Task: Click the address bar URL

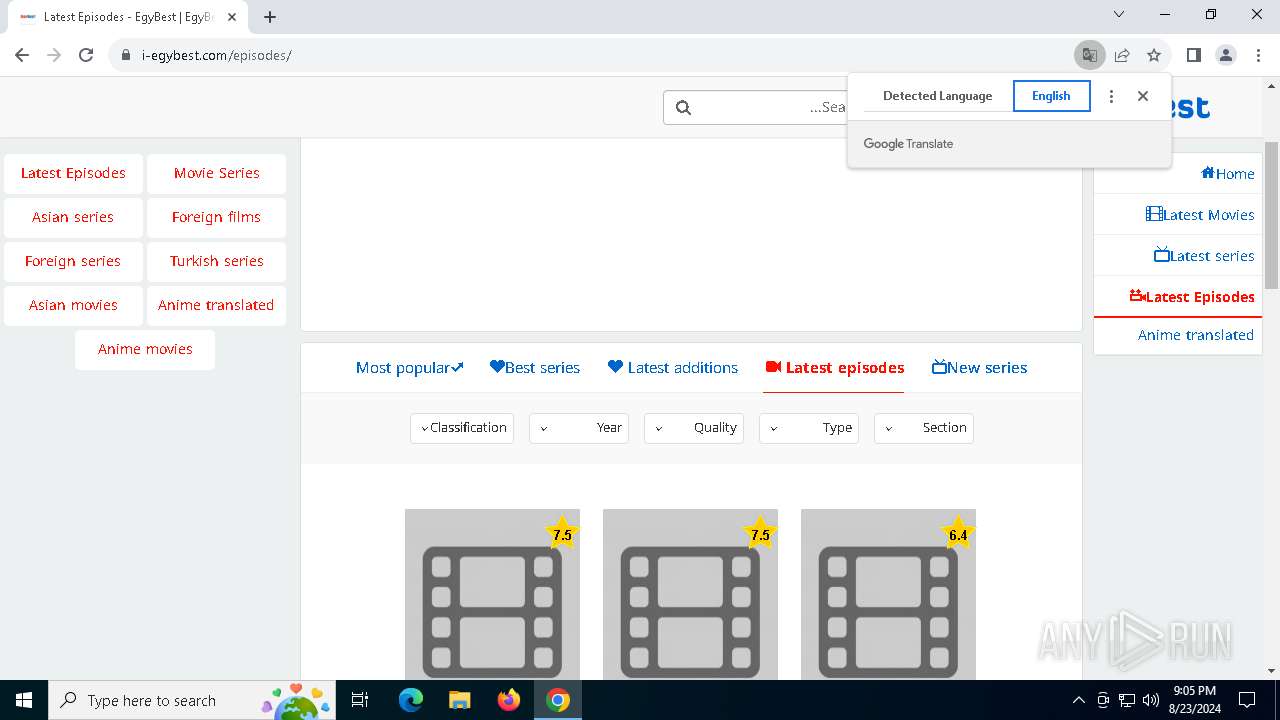Action: [217, 55]
